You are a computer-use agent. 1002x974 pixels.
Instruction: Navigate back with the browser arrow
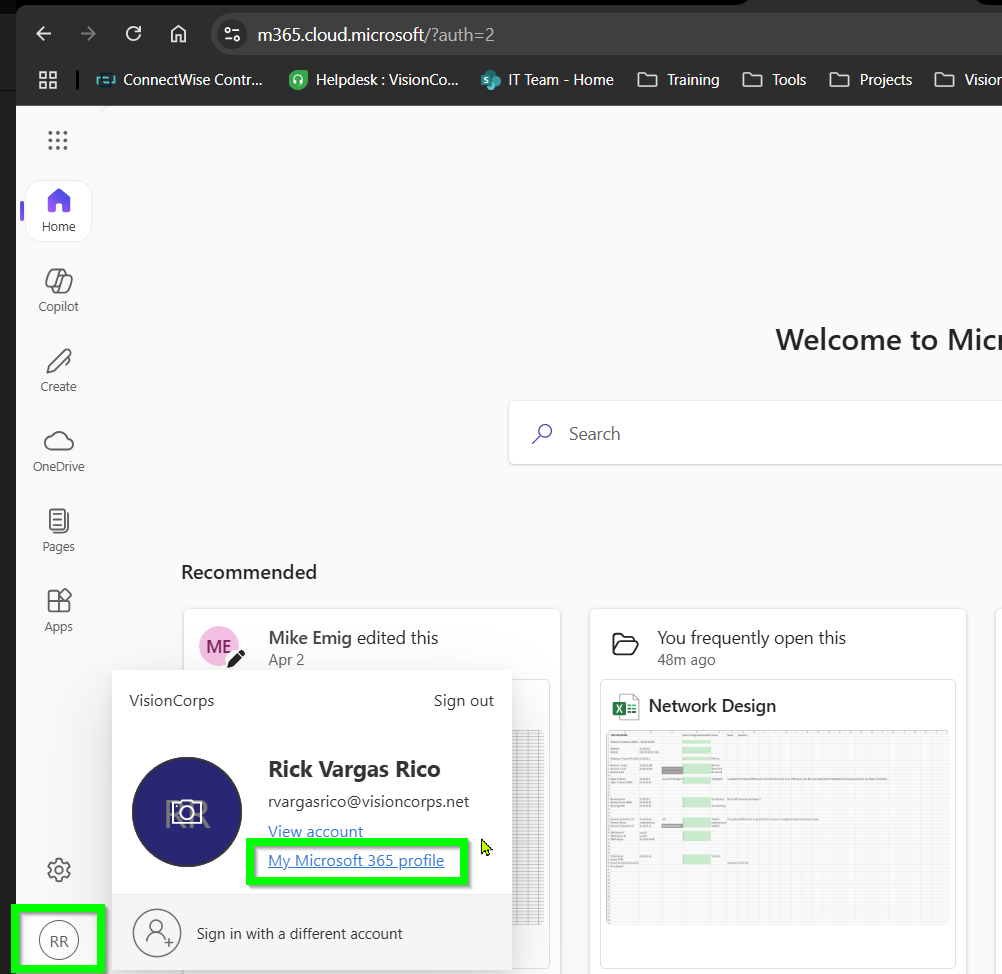coord(43,33)
